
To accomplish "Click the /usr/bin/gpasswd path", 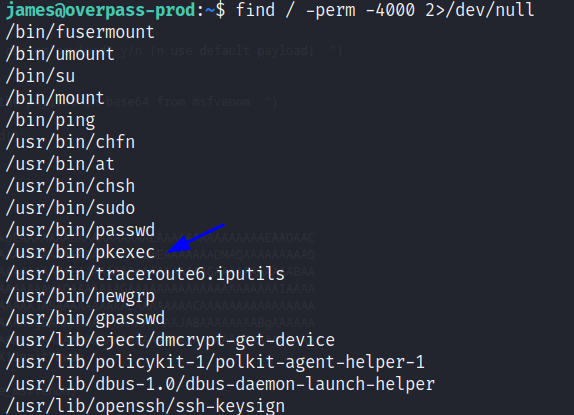I will tap(85, 318).
